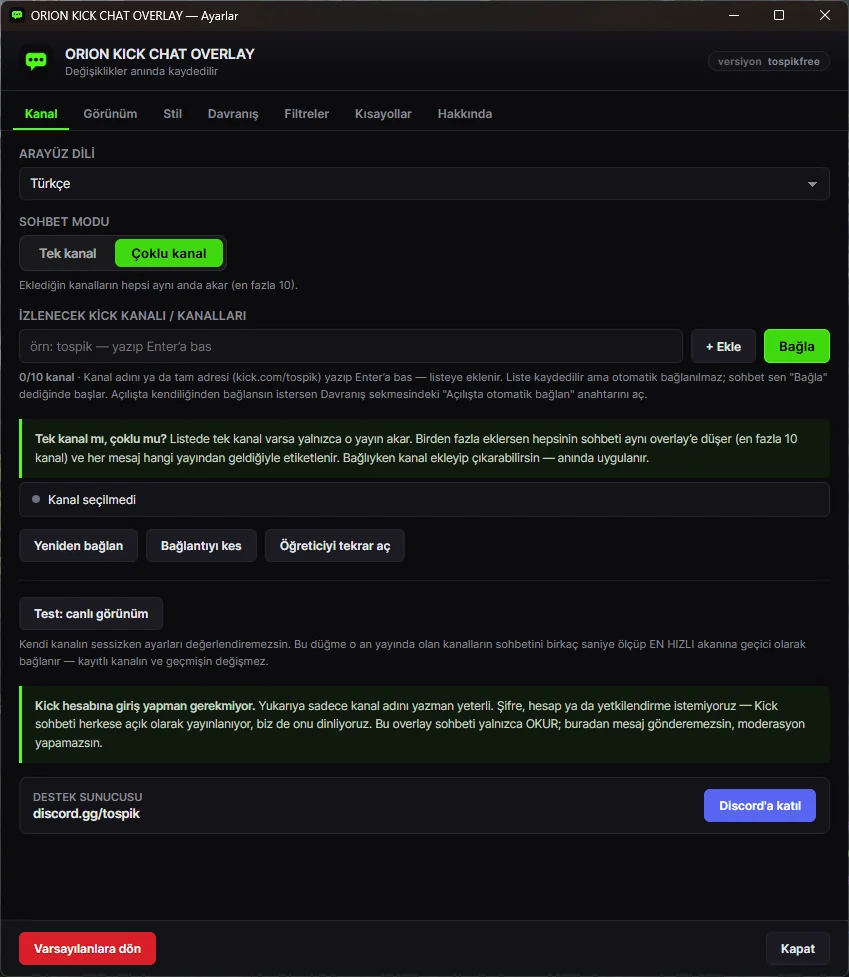The height and width of the screenshot is (977, 849).
Task: Click the gray status dot beside Kanal seçilmedi
Action: pyautogui.click(x=36, y=499)
